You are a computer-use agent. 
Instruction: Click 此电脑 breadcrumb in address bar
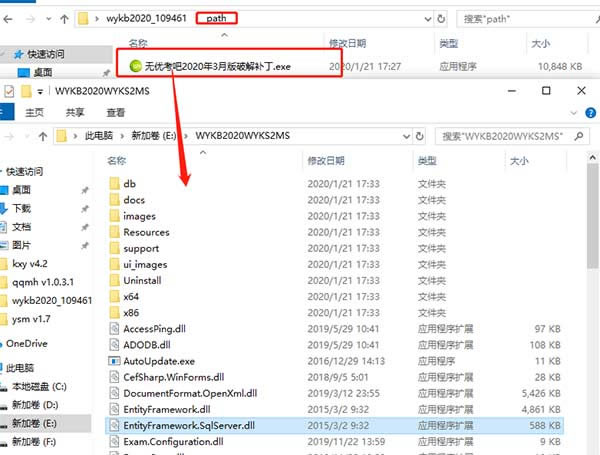(99, 135)
